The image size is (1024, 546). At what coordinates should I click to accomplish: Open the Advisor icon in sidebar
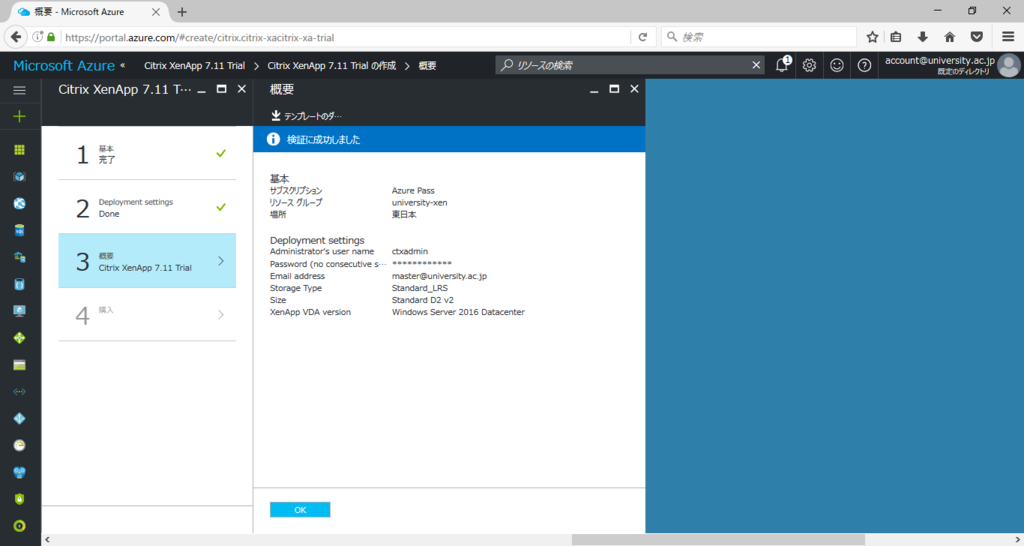coord(20,472)
